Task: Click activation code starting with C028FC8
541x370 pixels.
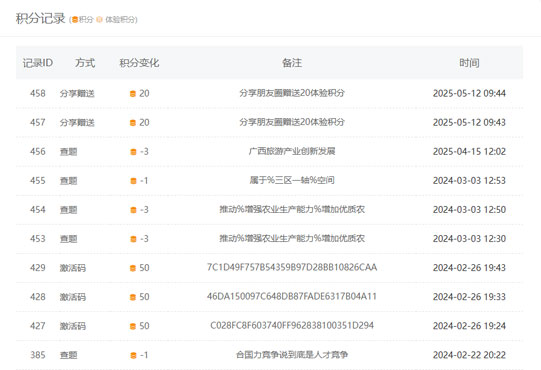Action: 292,325
